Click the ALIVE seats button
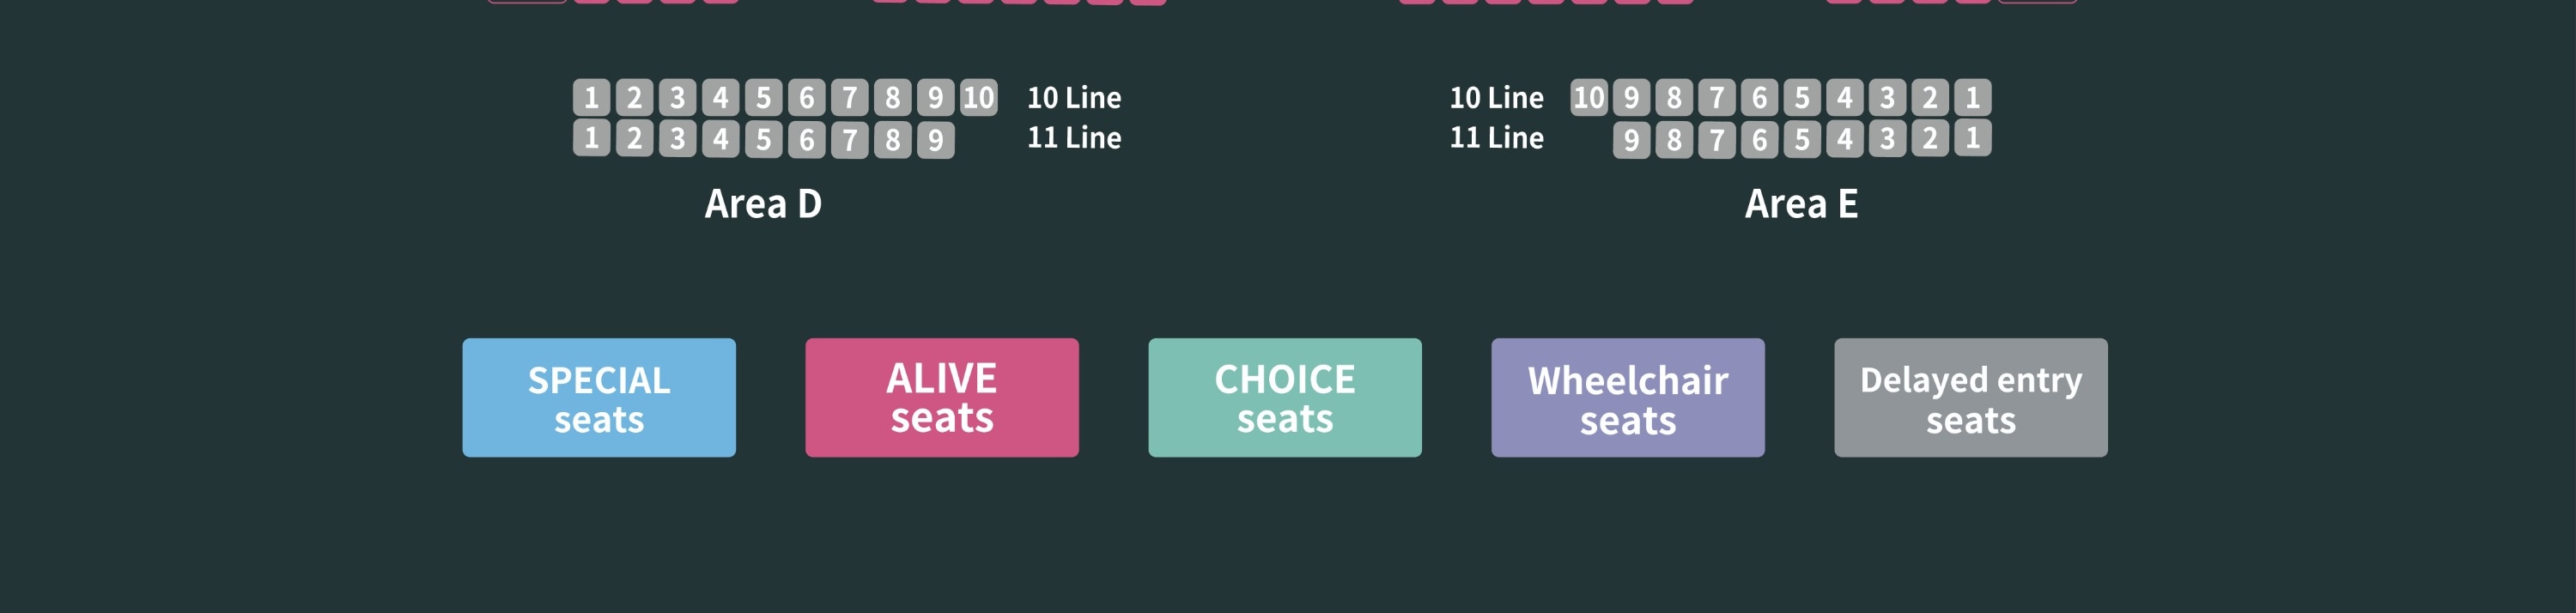Viewport: 2576px width, 613px height. pyautogui.click(x=942, y=398)
